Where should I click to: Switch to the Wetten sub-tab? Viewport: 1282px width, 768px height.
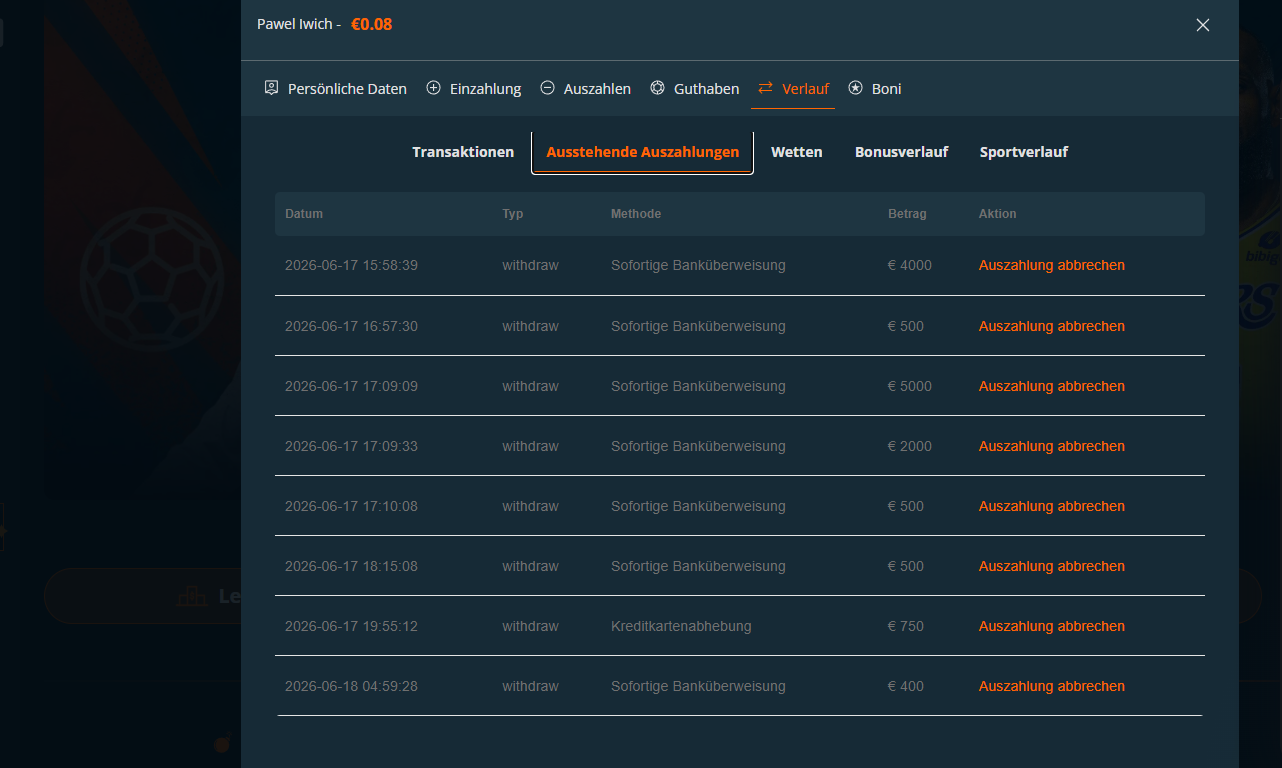[x=797, y=152]
